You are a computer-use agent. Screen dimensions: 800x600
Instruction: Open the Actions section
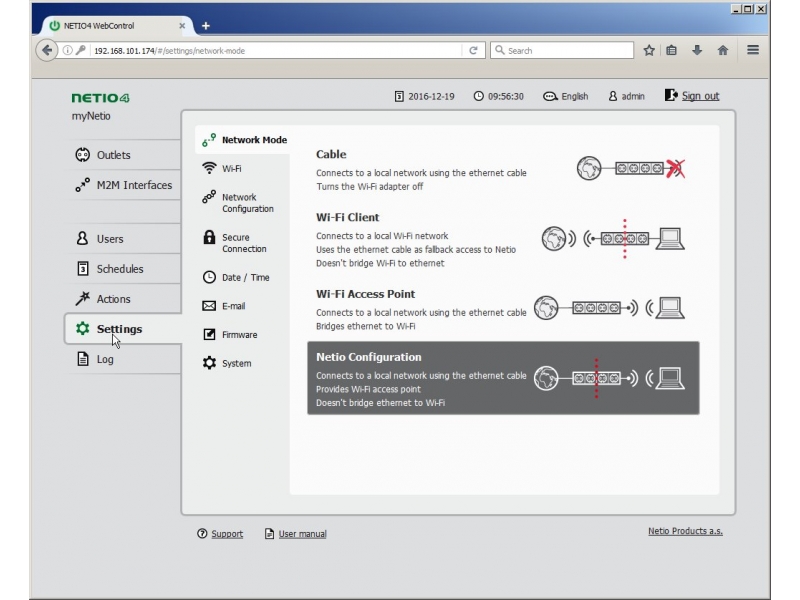pyautogui.click(x=123, y=299)
